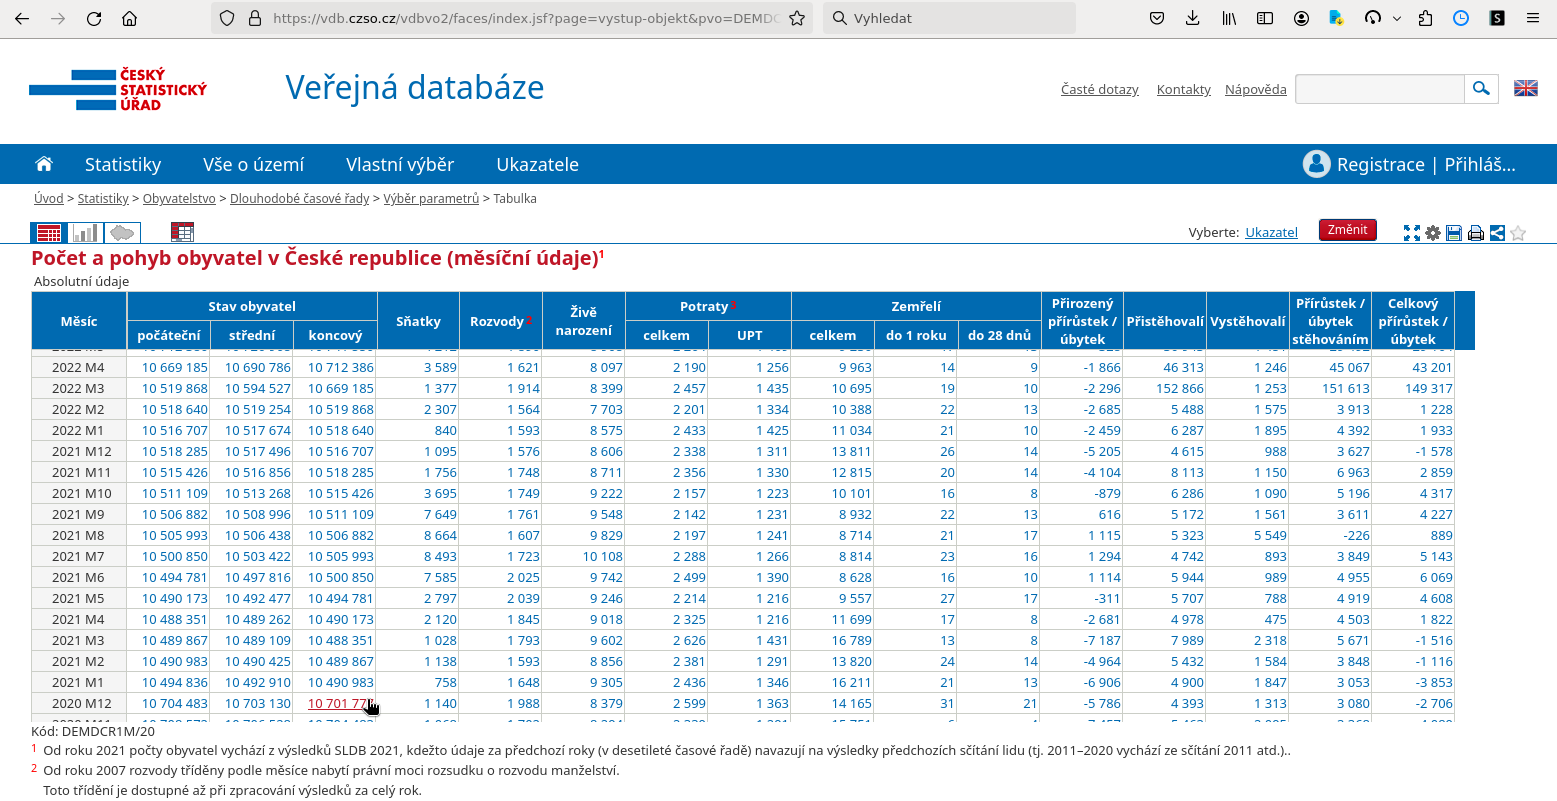Add table to favorites star

[x=1518, y=233]
